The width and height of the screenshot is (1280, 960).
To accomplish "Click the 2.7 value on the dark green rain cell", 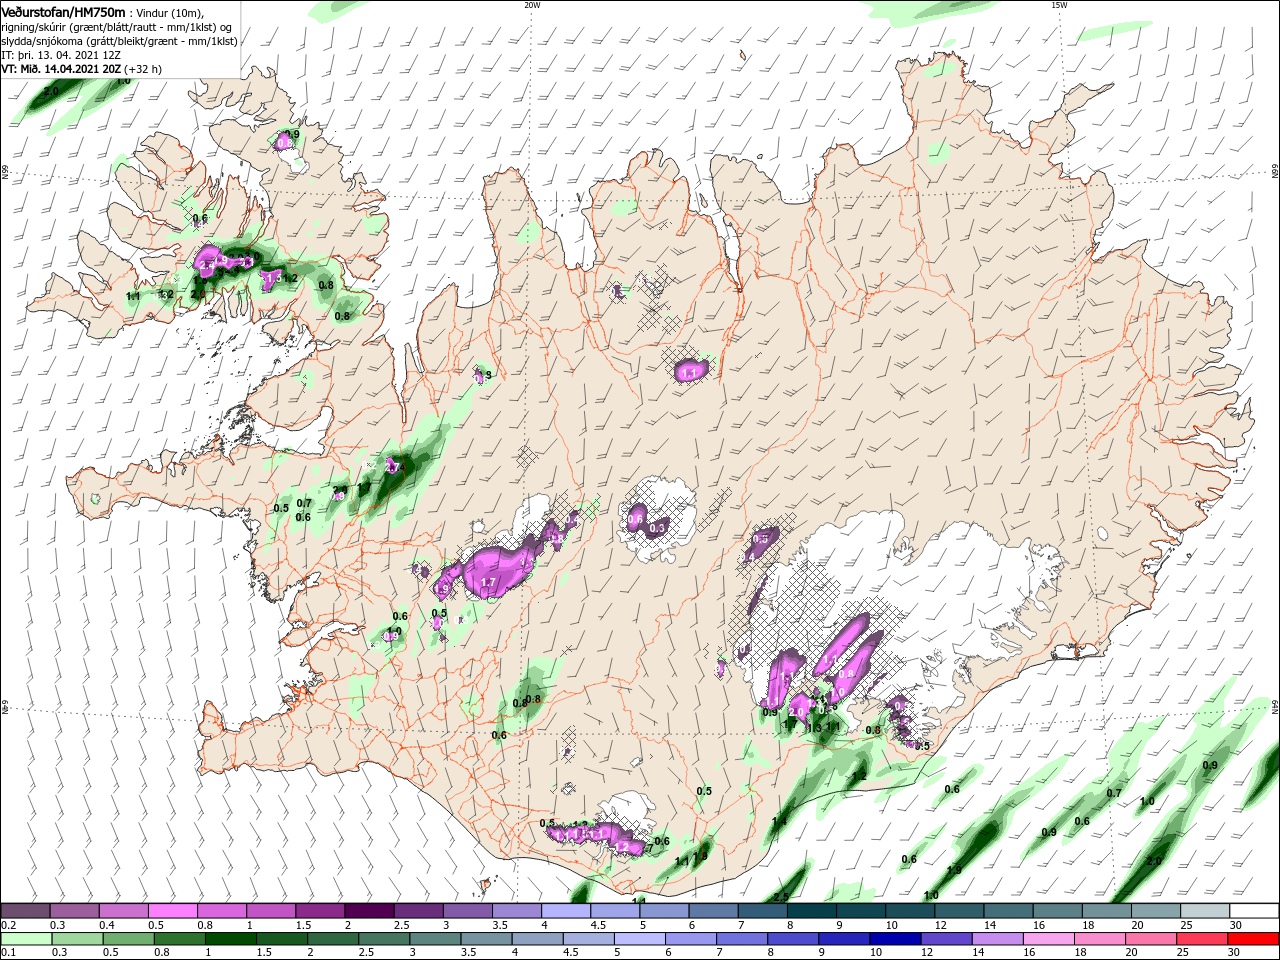I will point(392,467).
